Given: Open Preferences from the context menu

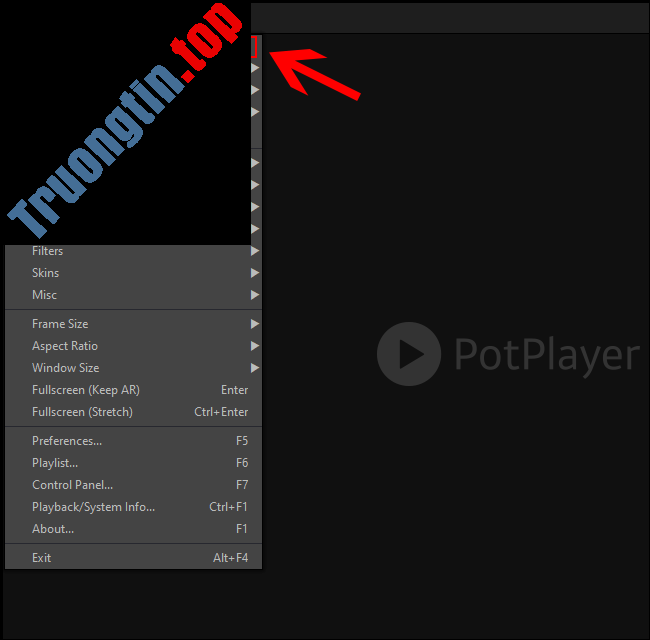Looking at the screenshot, I should coord(67,441).
